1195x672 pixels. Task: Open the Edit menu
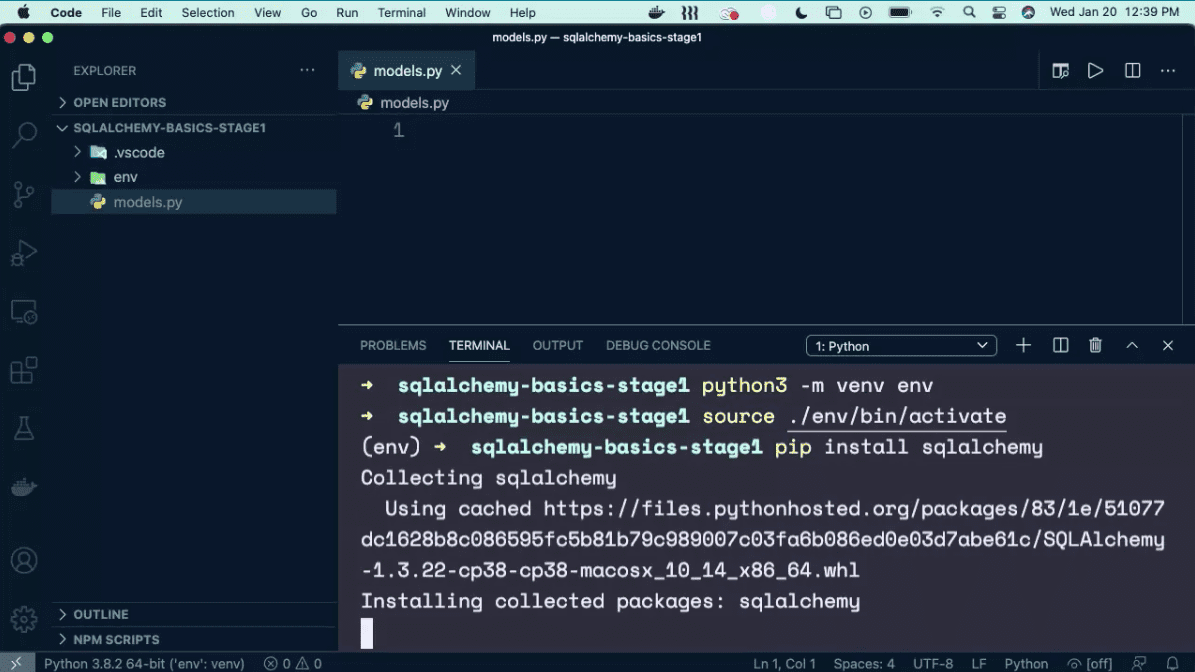tap(151, 12)
